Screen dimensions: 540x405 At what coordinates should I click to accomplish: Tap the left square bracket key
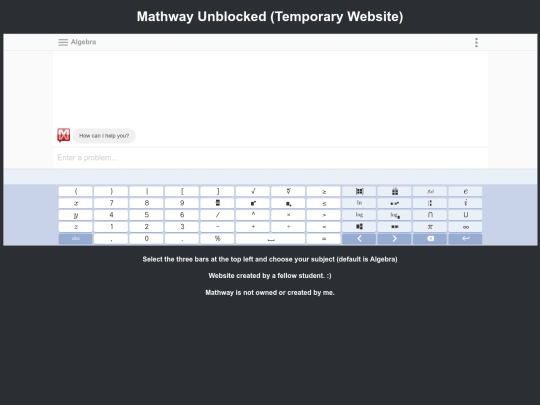point(182,191)
